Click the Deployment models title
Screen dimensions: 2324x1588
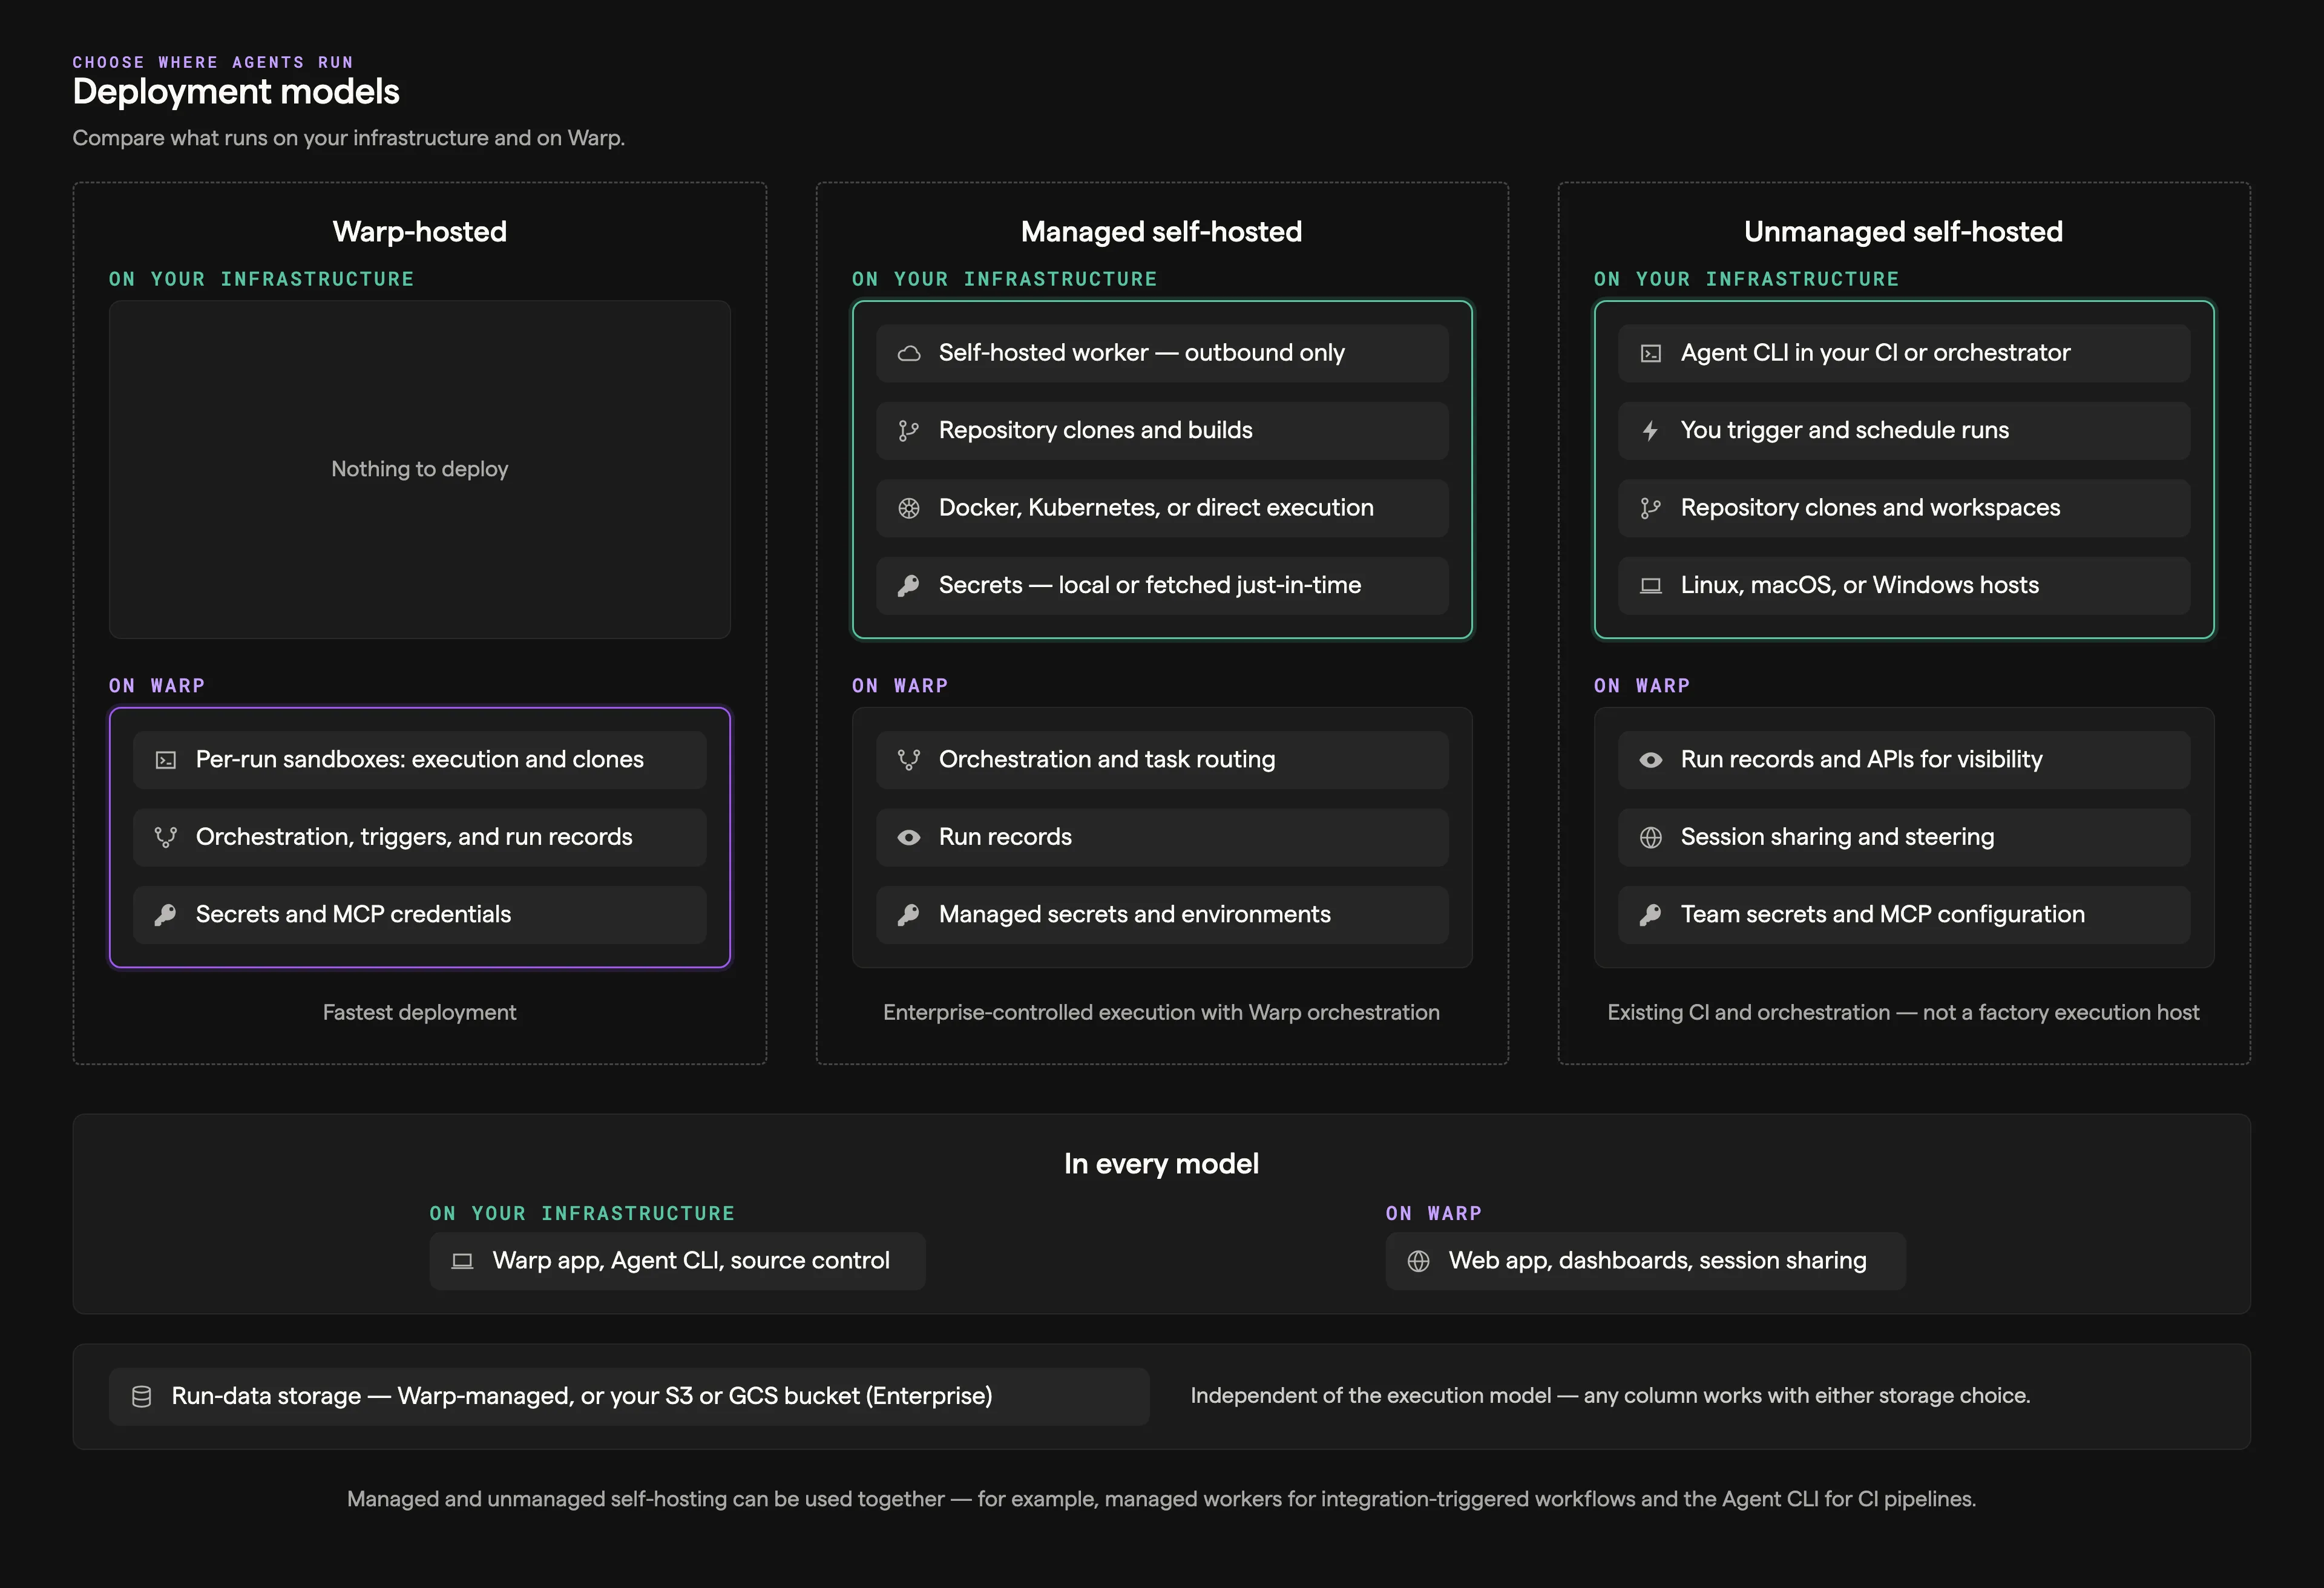[236, 92]
